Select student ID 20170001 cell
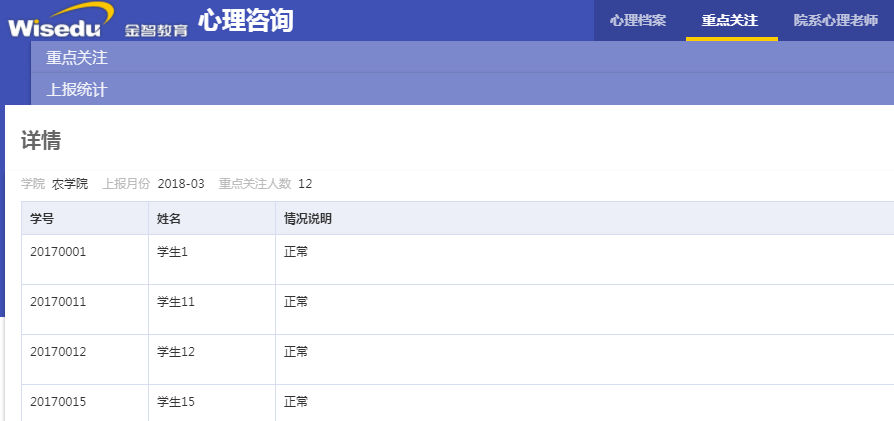This screenshot has height=421, width=894. [x=85, y=260]
